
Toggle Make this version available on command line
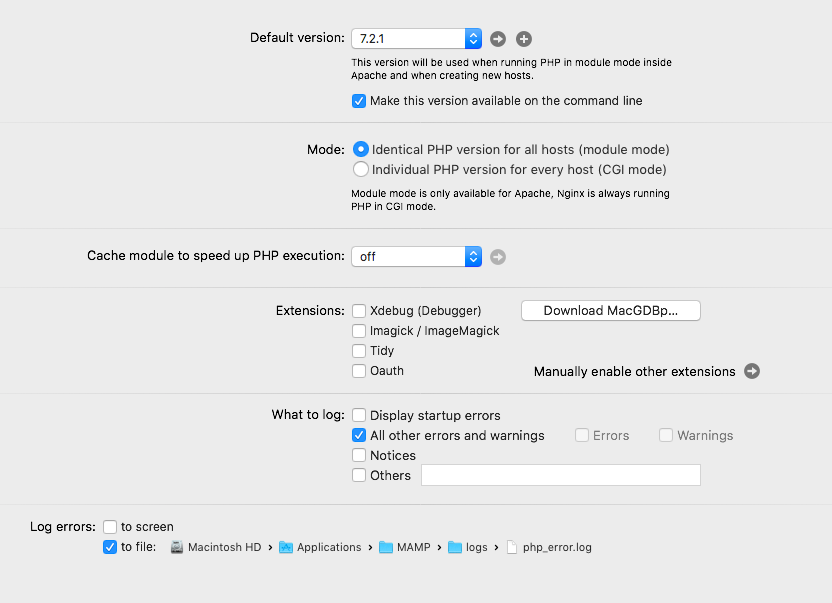359,101
